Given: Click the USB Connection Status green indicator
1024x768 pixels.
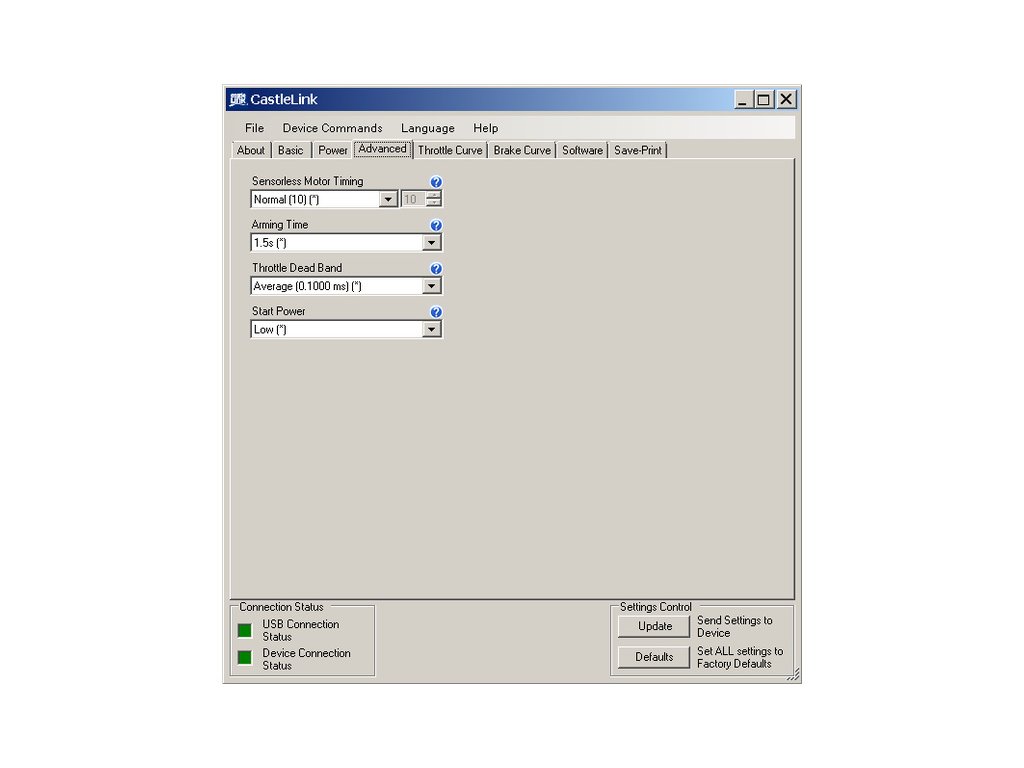Looking at the screenshot, I should pos(245,630).
